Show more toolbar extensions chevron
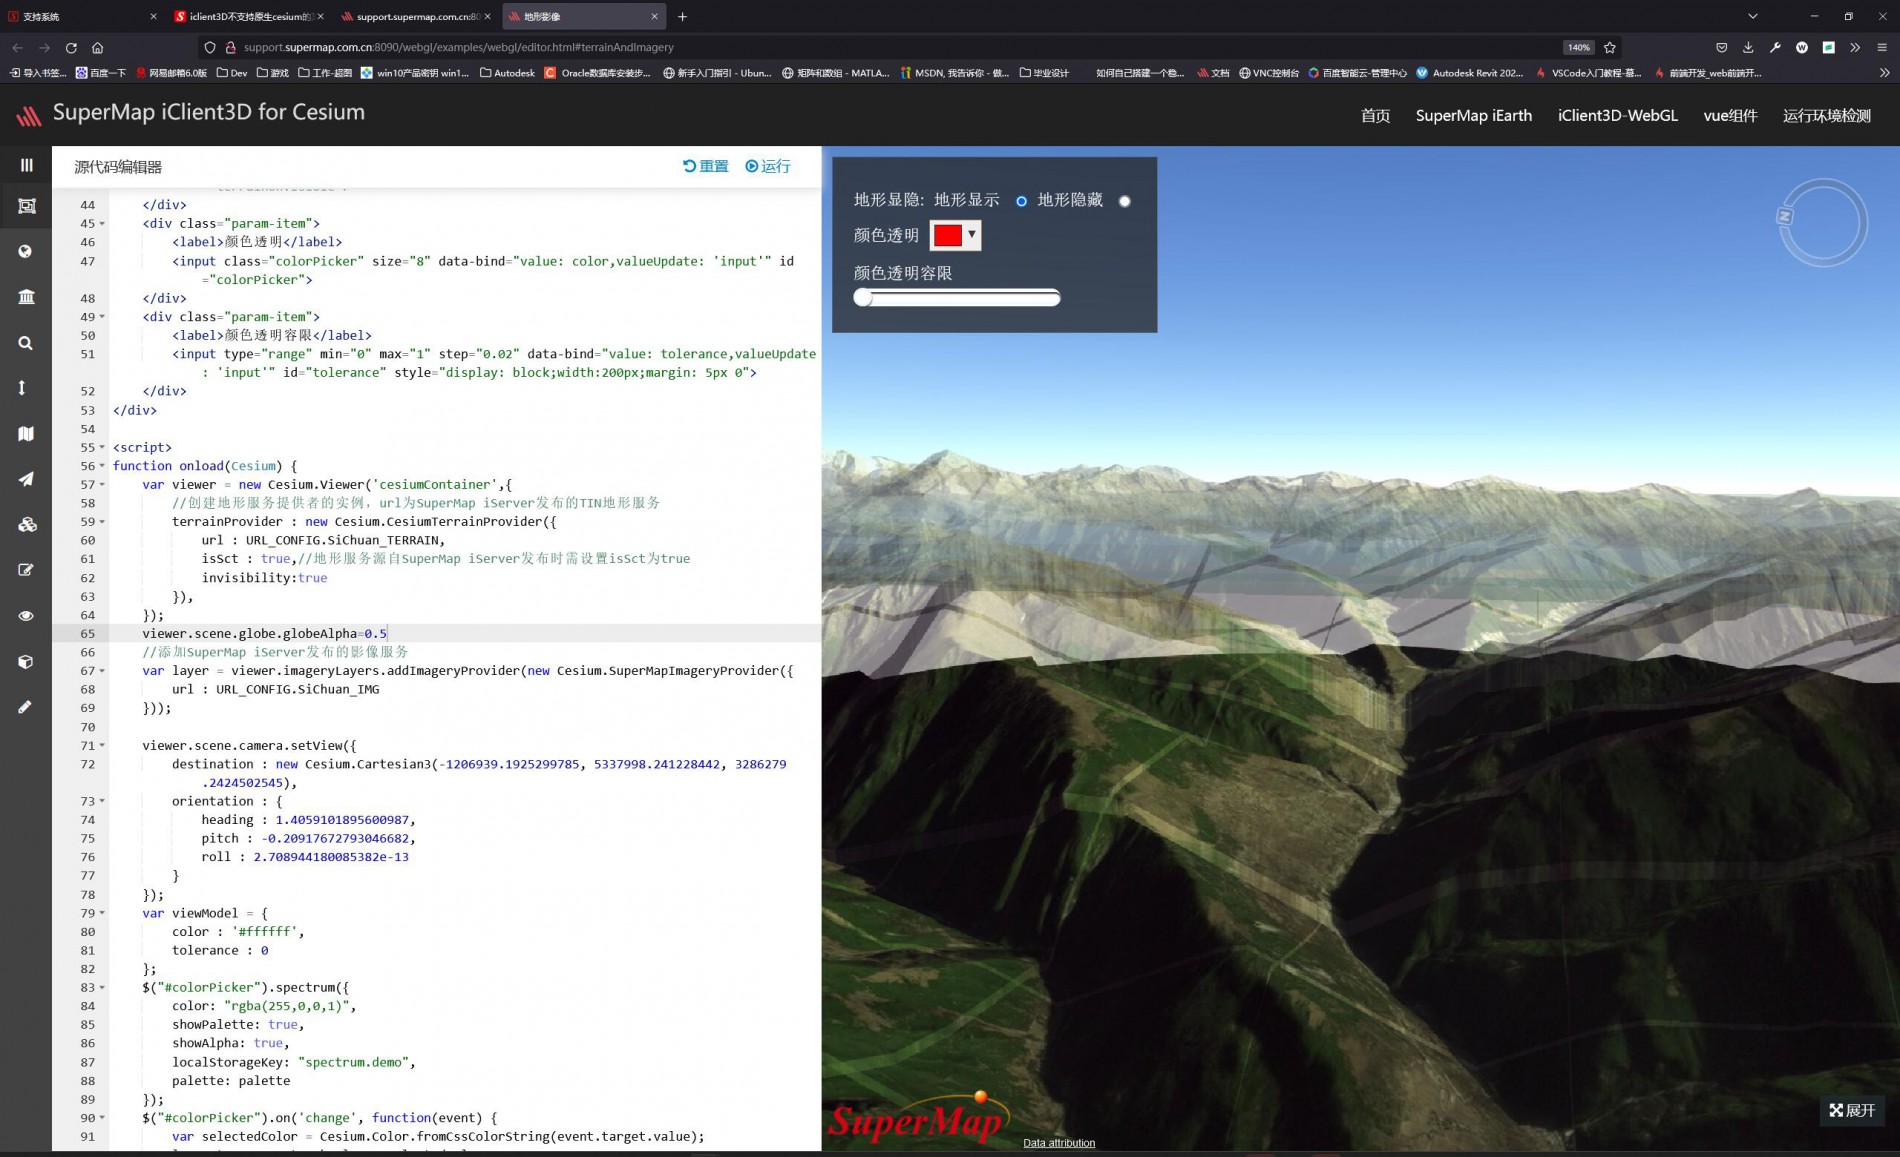Image resolution: width=1900 pixels, height=1157 pixels. tap(1855, 47)
